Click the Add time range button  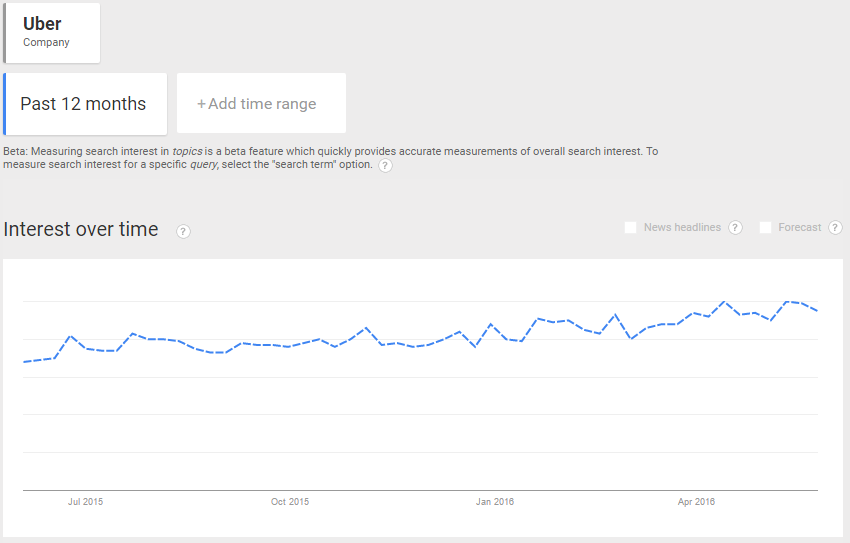tap(261, 103)
